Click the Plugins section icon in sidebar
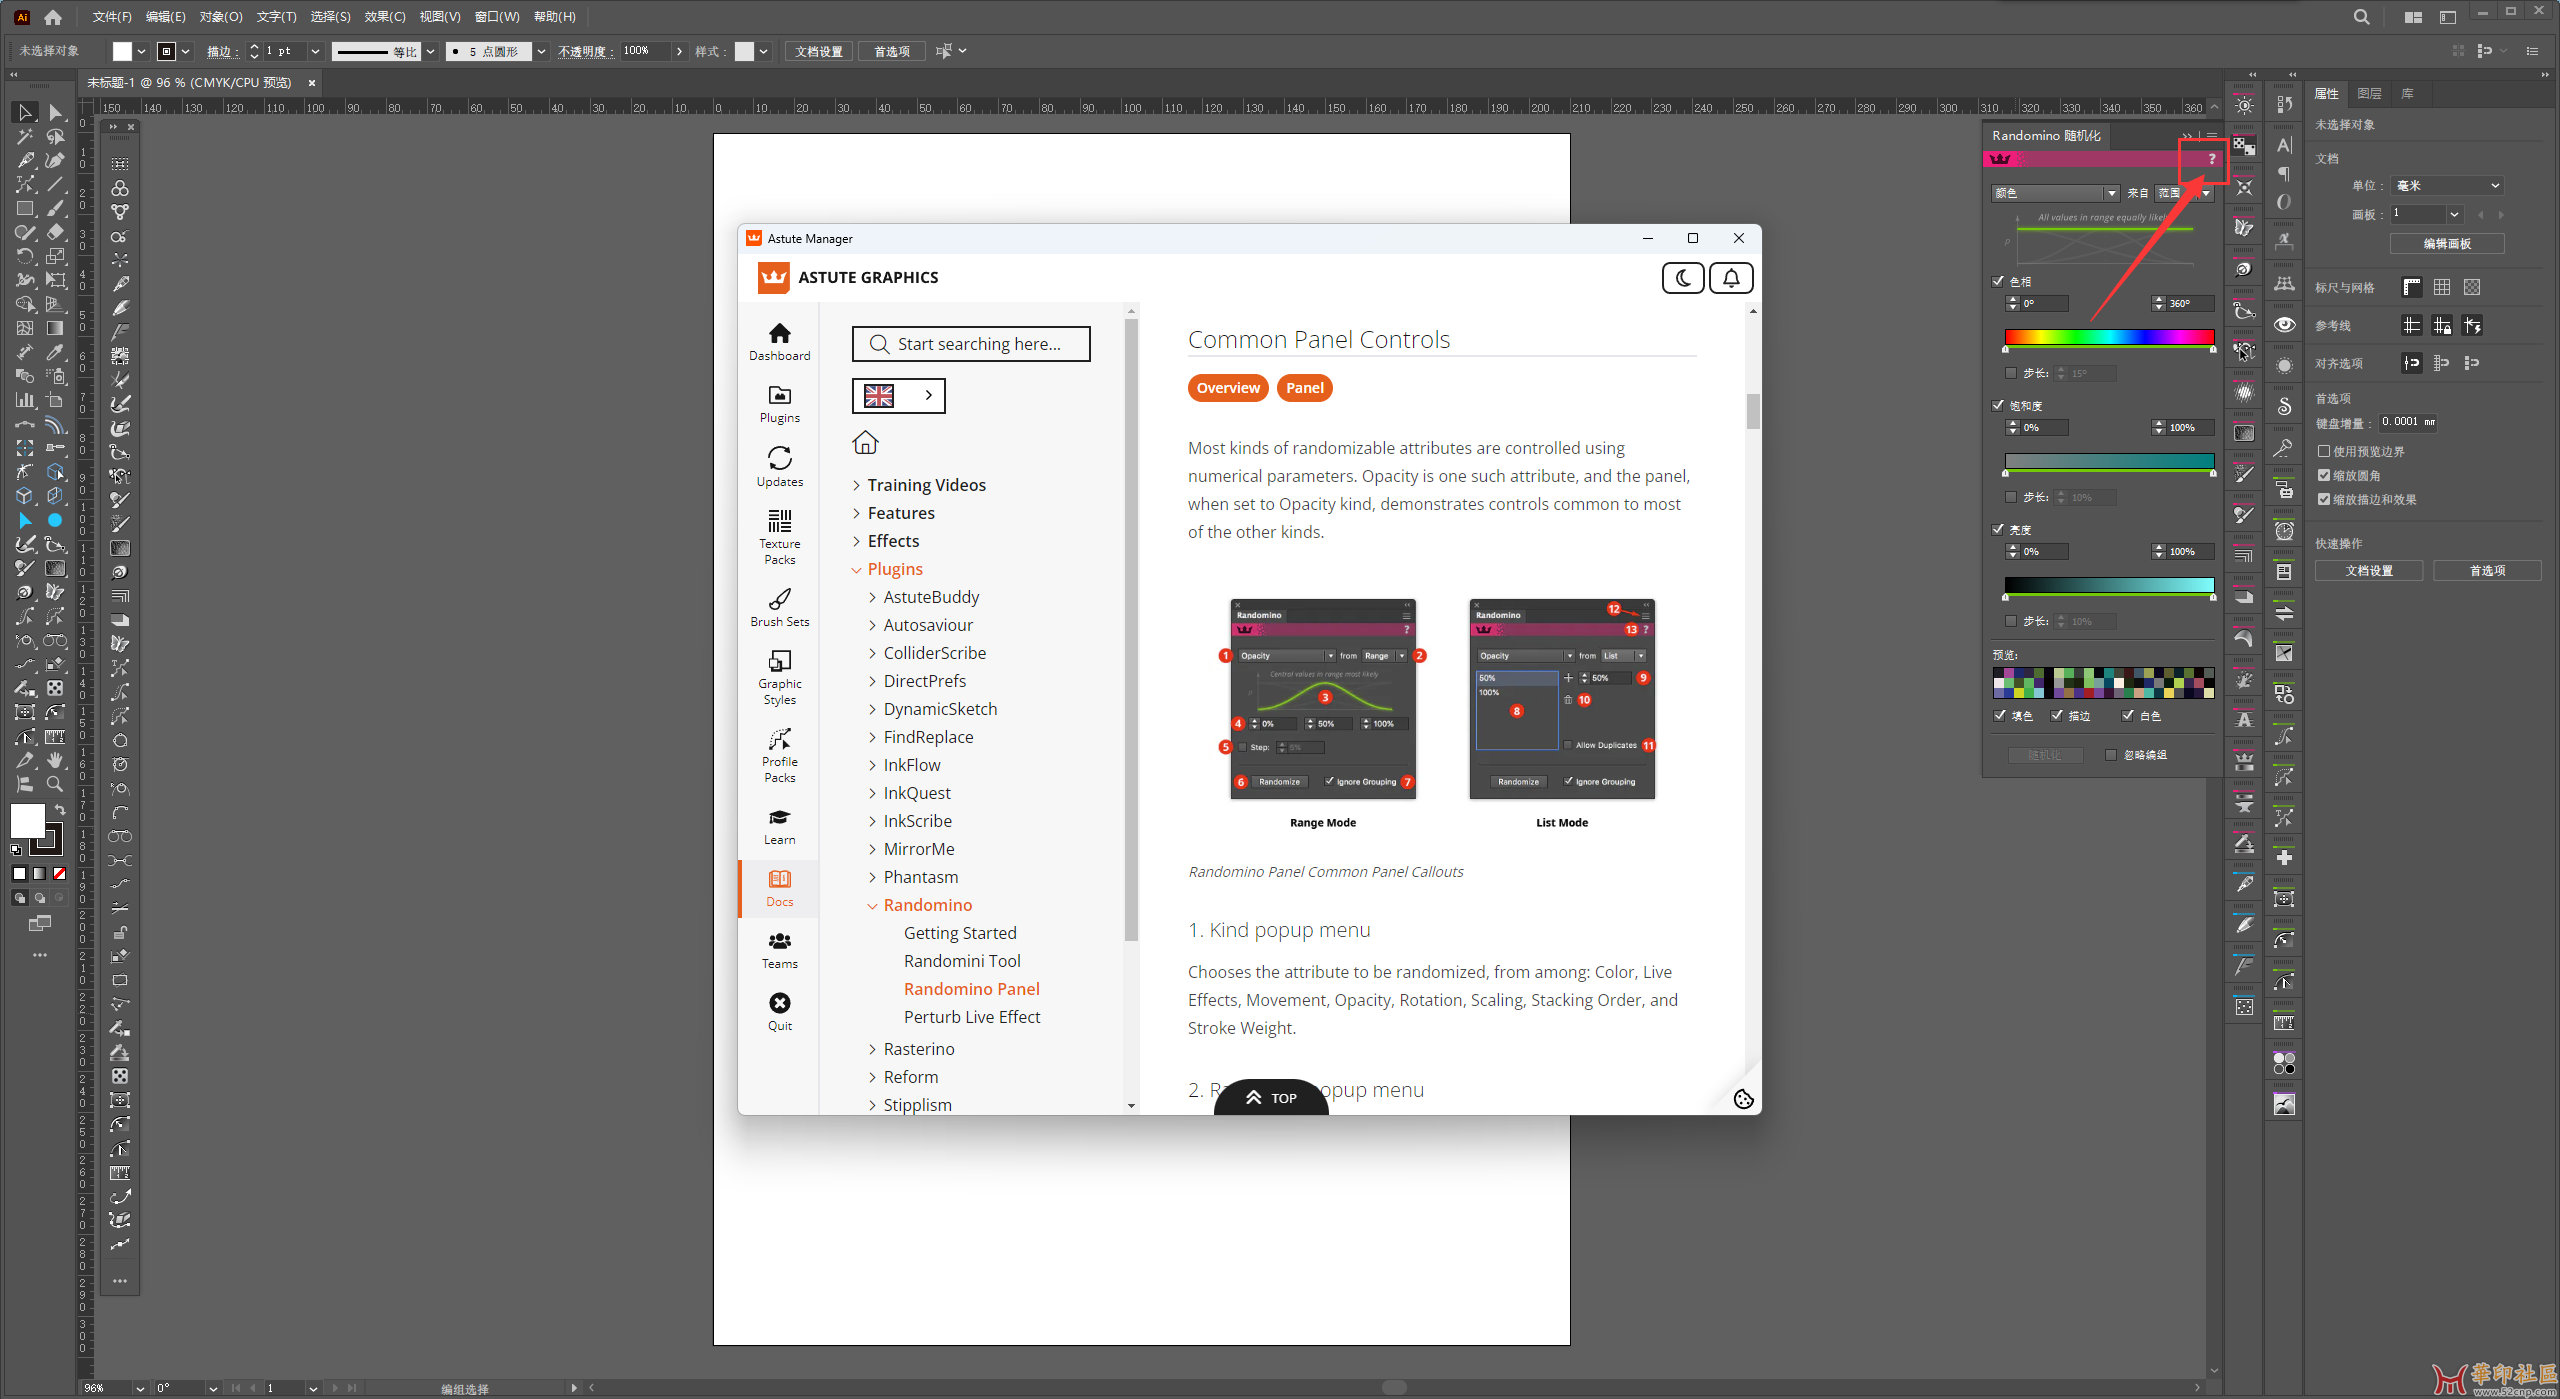Image resolution: width=2560 pixels, height=1399 pixels. point(779,403)
